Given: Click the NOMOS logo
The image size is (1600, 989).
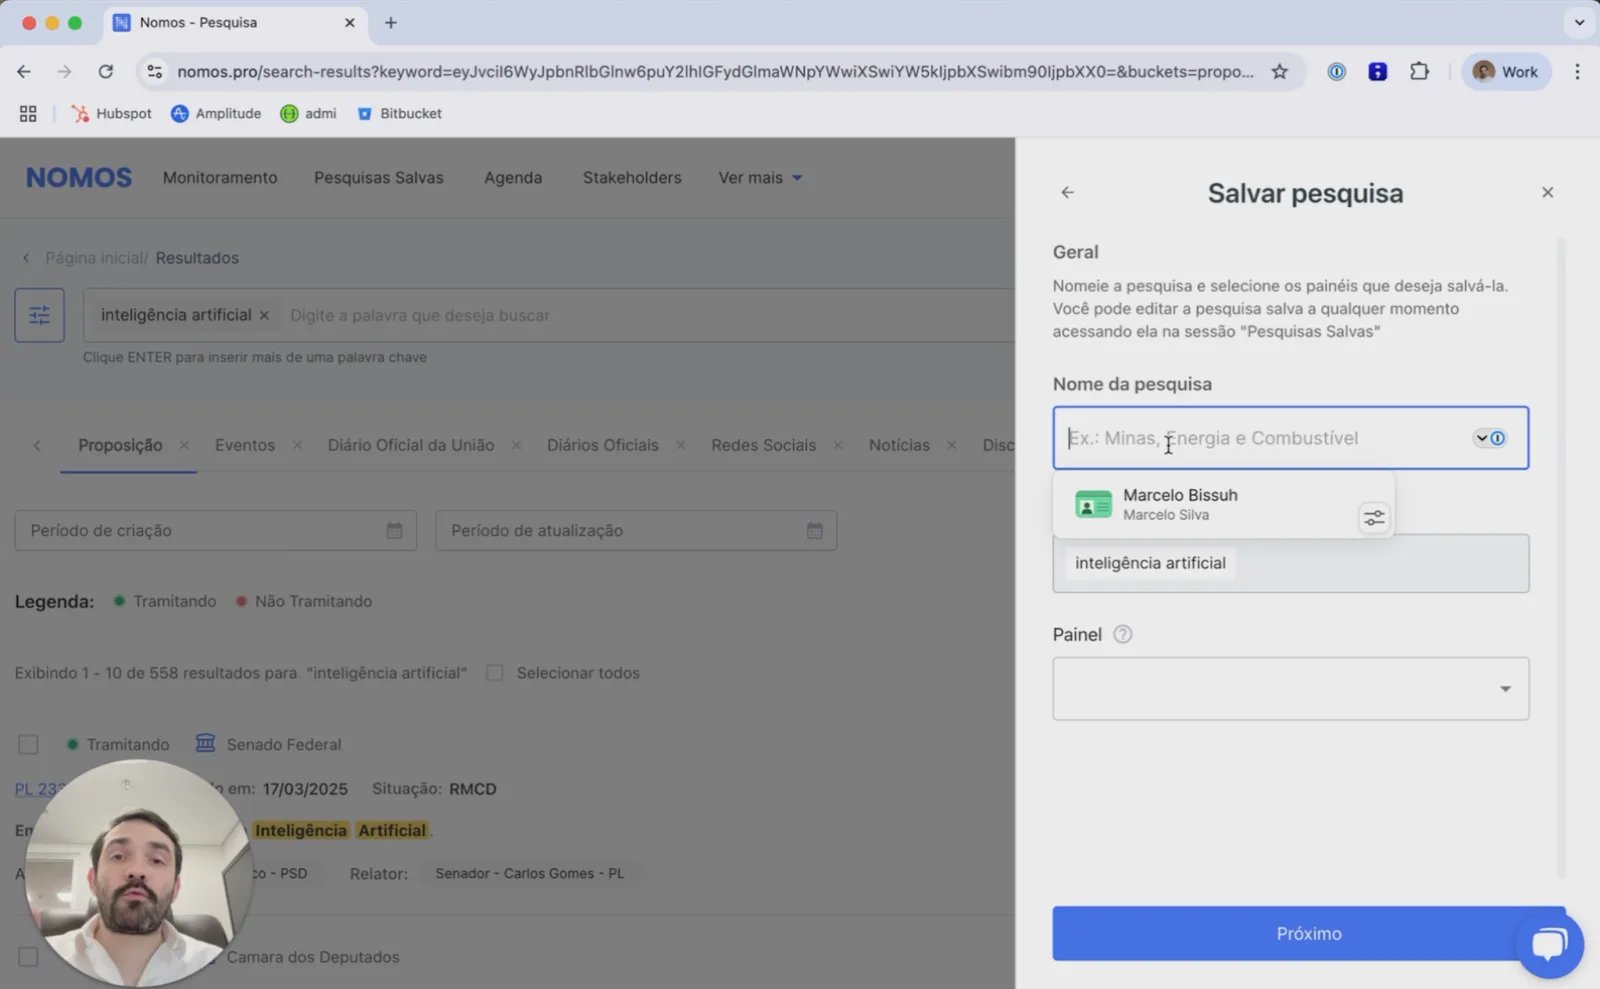Looking at the screenshot, I should pos(79,177).
